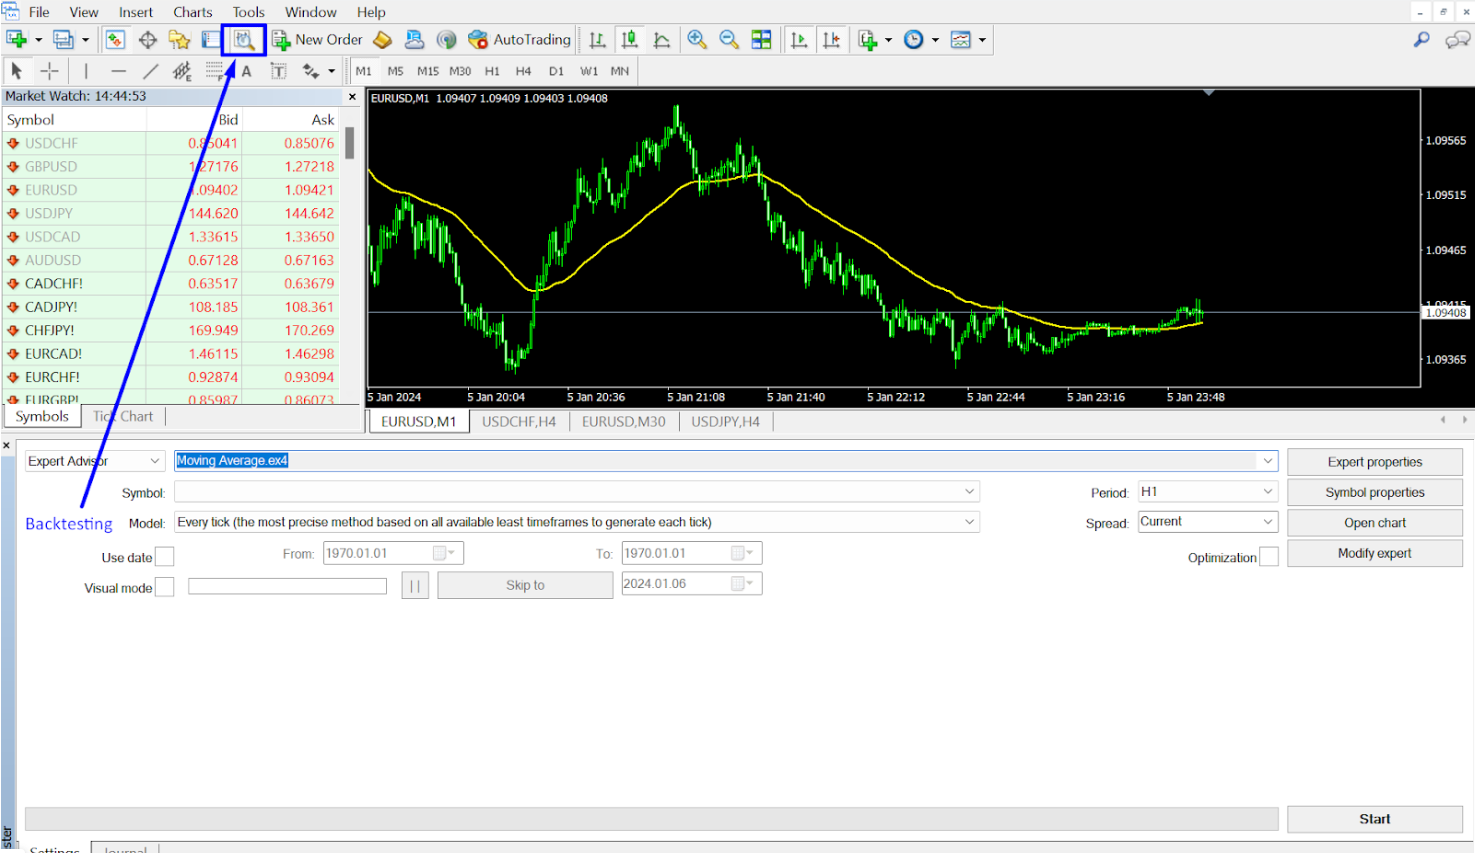1478x853 pixels.
Task: Enable the Optimization checkbox
Action: 1268,557
